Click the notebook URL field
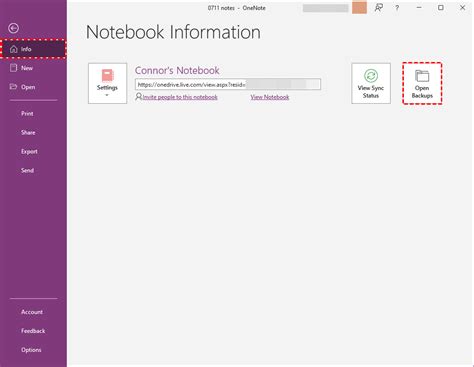The image size is (474, 367). click(x=228, y=84)
